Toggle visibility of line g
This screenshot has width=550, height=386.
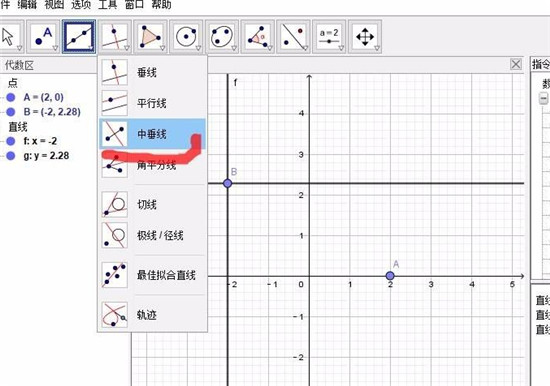[x=11, y=156]
